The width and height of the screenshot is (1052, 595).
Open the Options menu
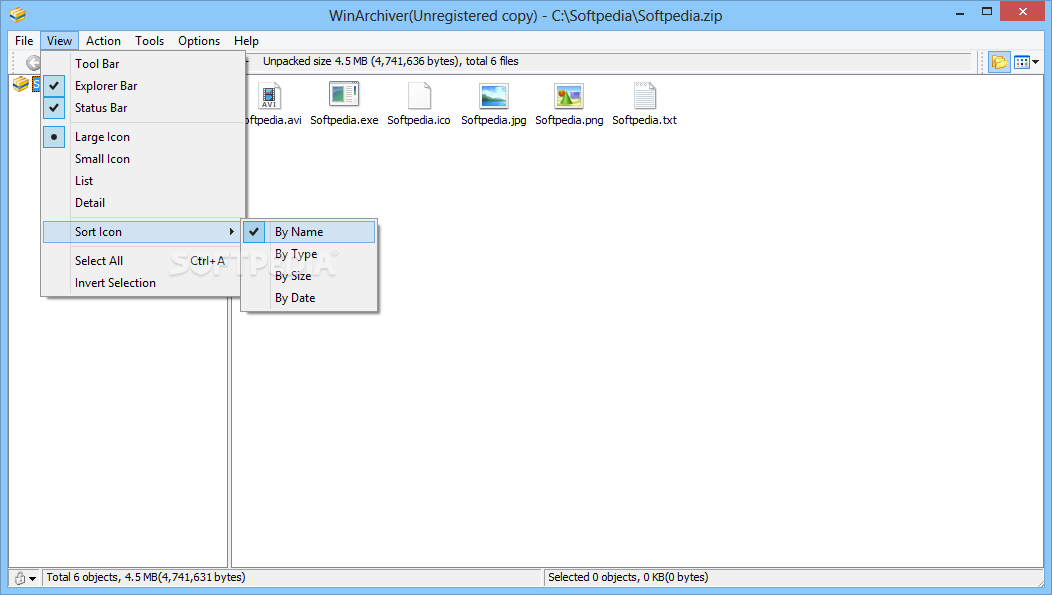point(199,41)
